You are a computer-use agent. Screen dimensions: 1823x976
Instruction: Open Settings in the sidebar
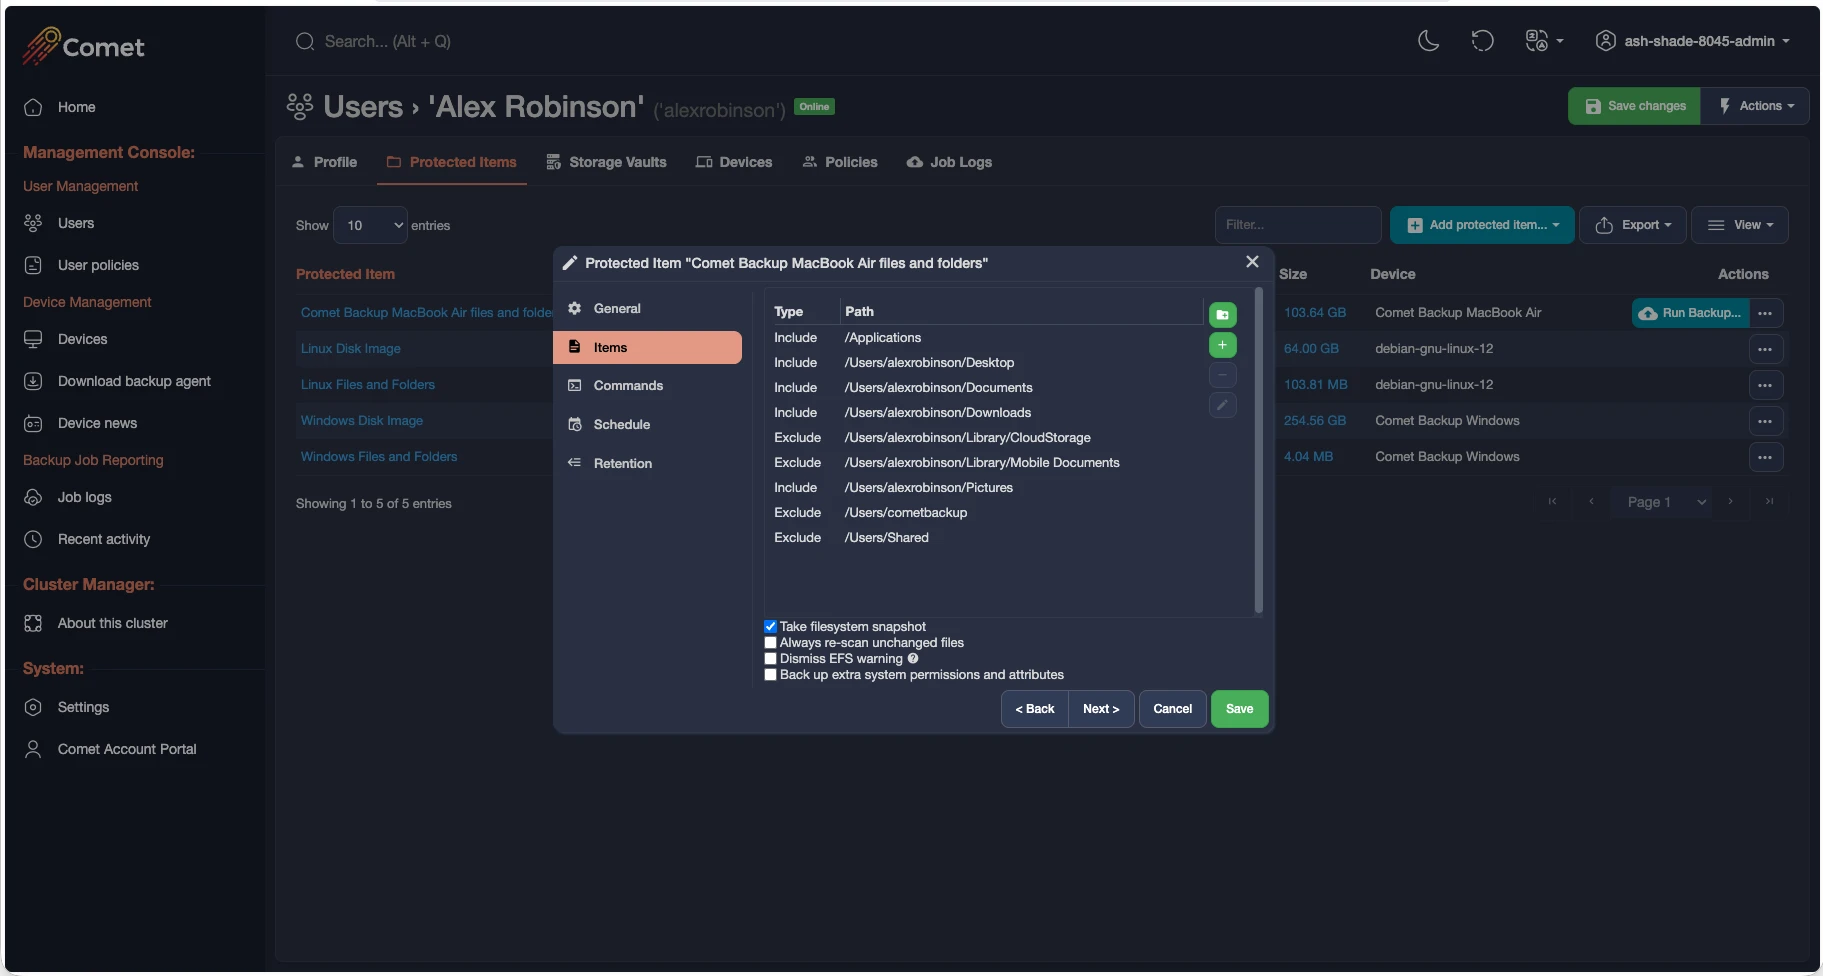pos(66,707)
